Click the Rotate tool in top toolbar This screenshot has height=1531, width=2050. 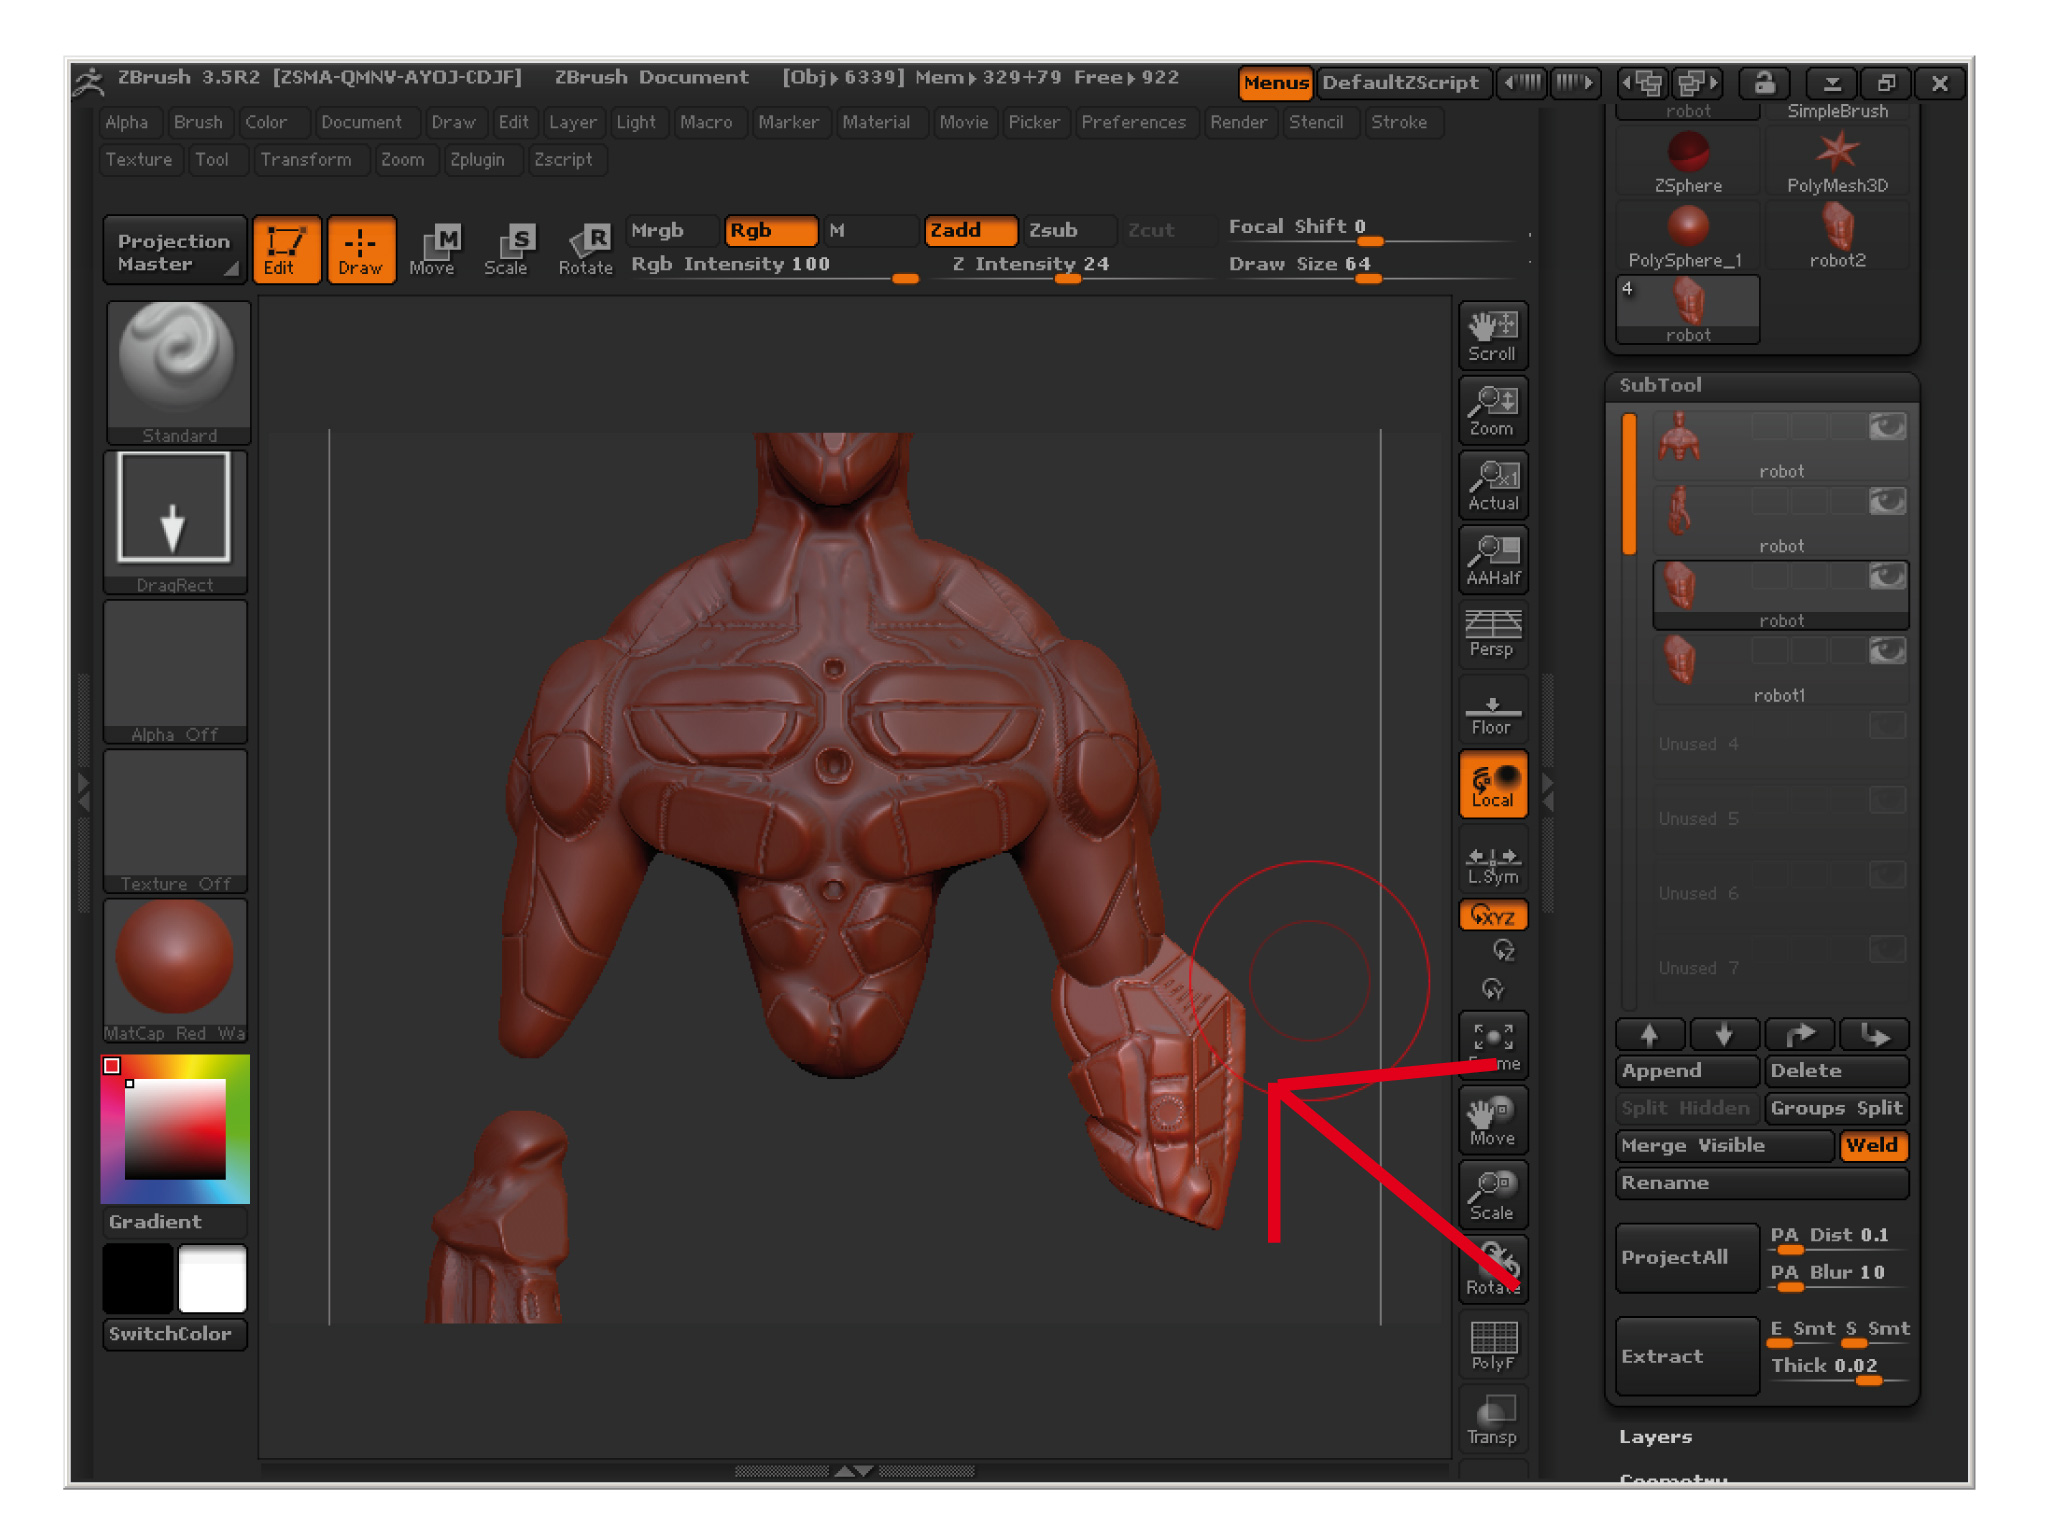pyautogui.click(x=586, y=250)
